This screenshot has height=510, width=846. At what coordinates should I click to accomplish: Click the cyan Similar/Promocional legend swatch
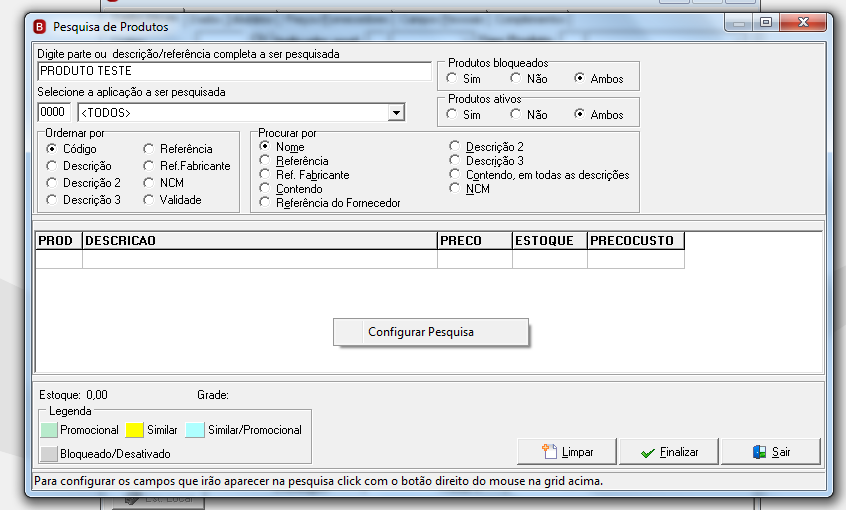(x=195, y=430)
